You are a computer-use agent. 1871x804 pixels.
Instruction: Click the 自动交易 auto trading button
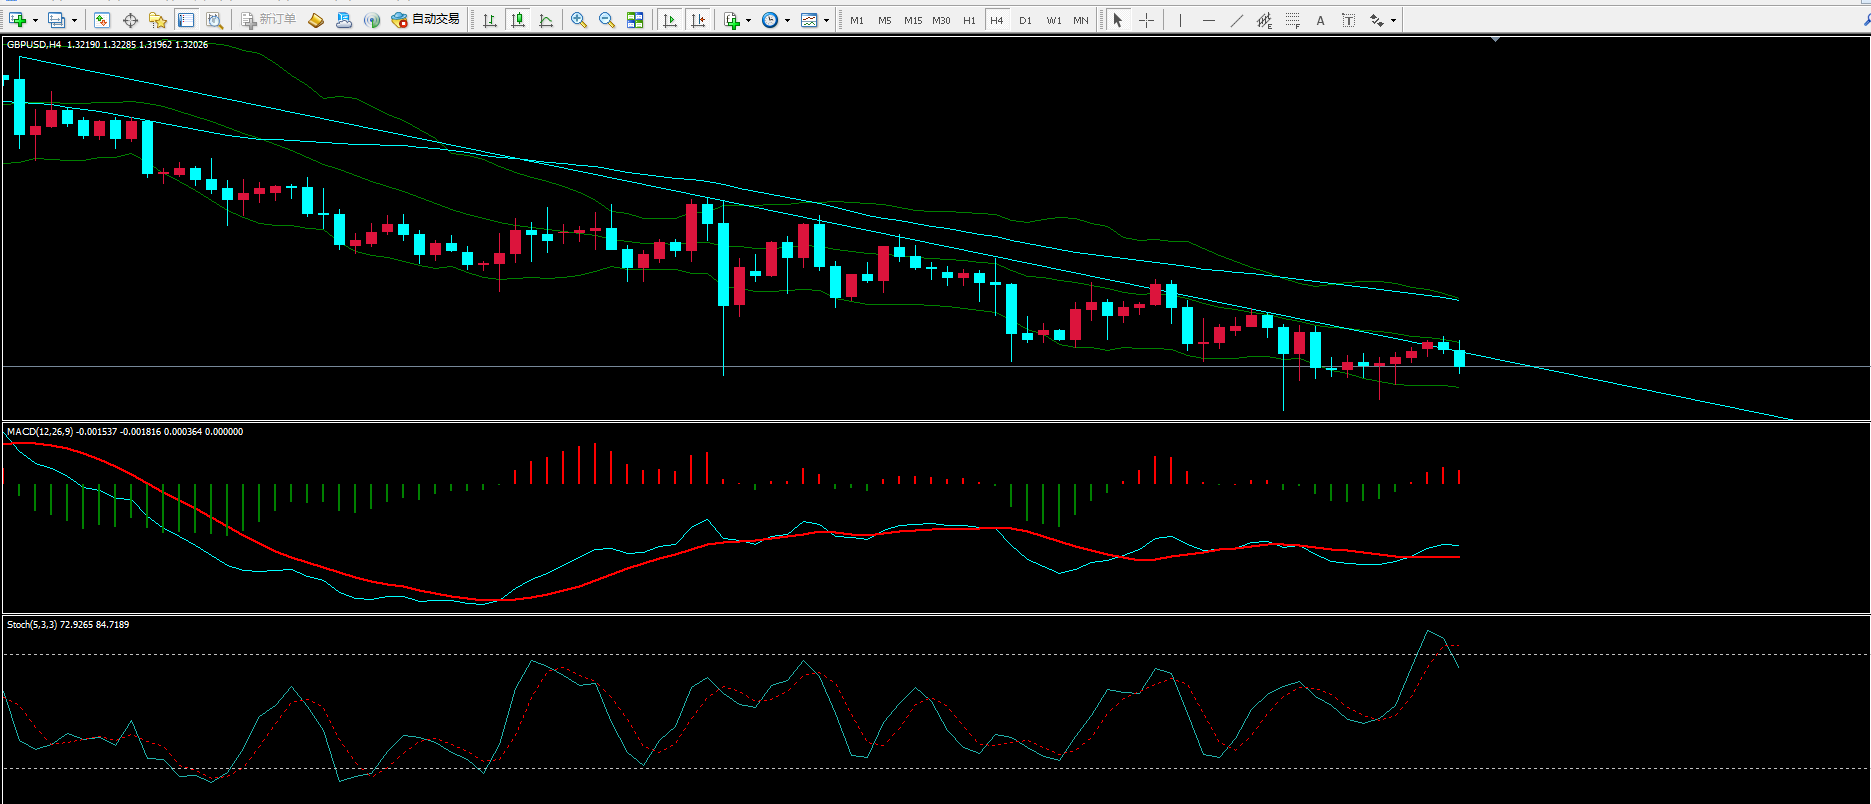coord(426,20)
